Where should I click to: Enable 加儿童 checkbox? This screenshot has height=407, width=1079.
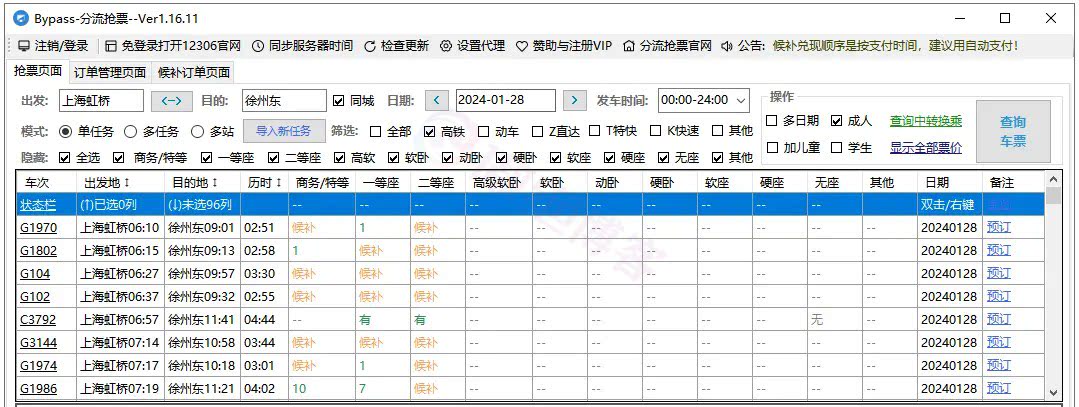pos(772,147)
